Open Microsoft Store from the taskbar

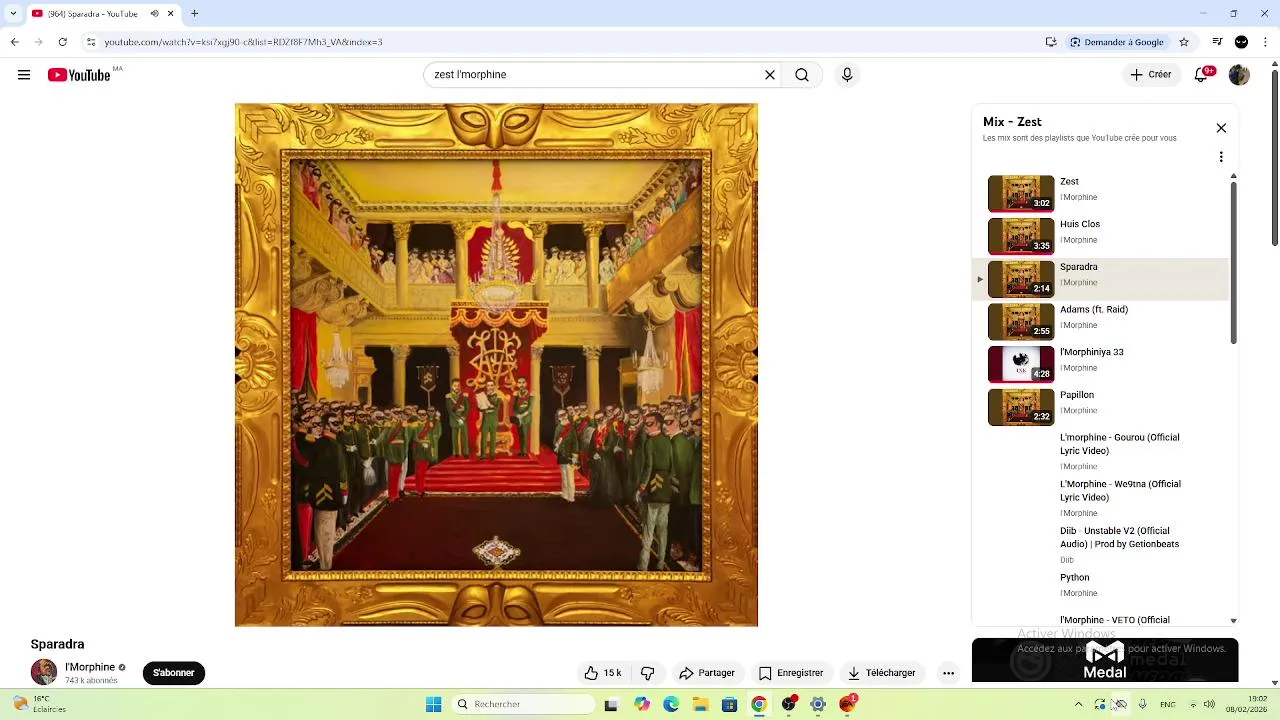click(729, 704)
